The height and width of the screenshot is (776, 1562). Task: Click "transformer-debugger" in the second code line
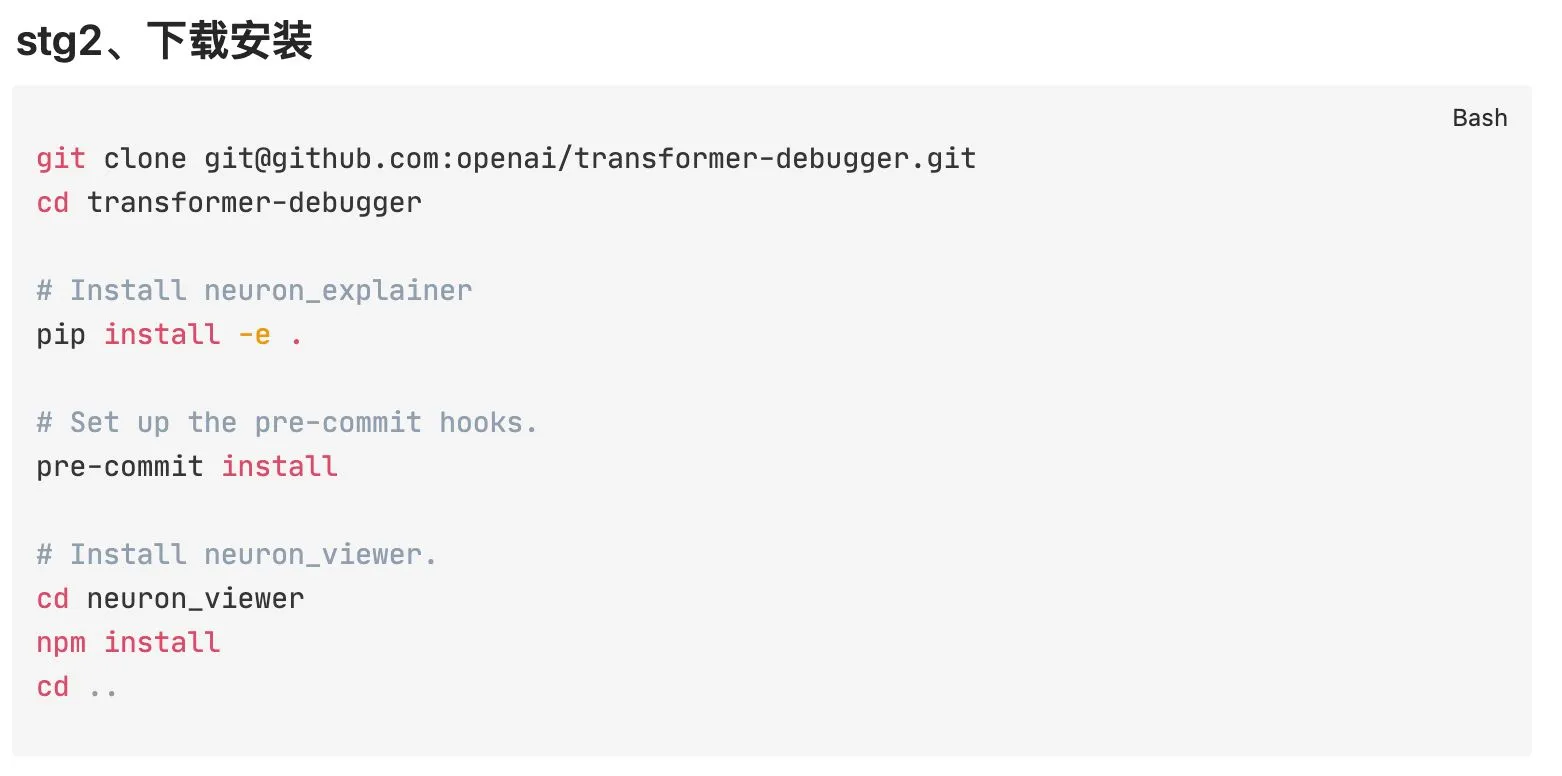tap(254, 202)
